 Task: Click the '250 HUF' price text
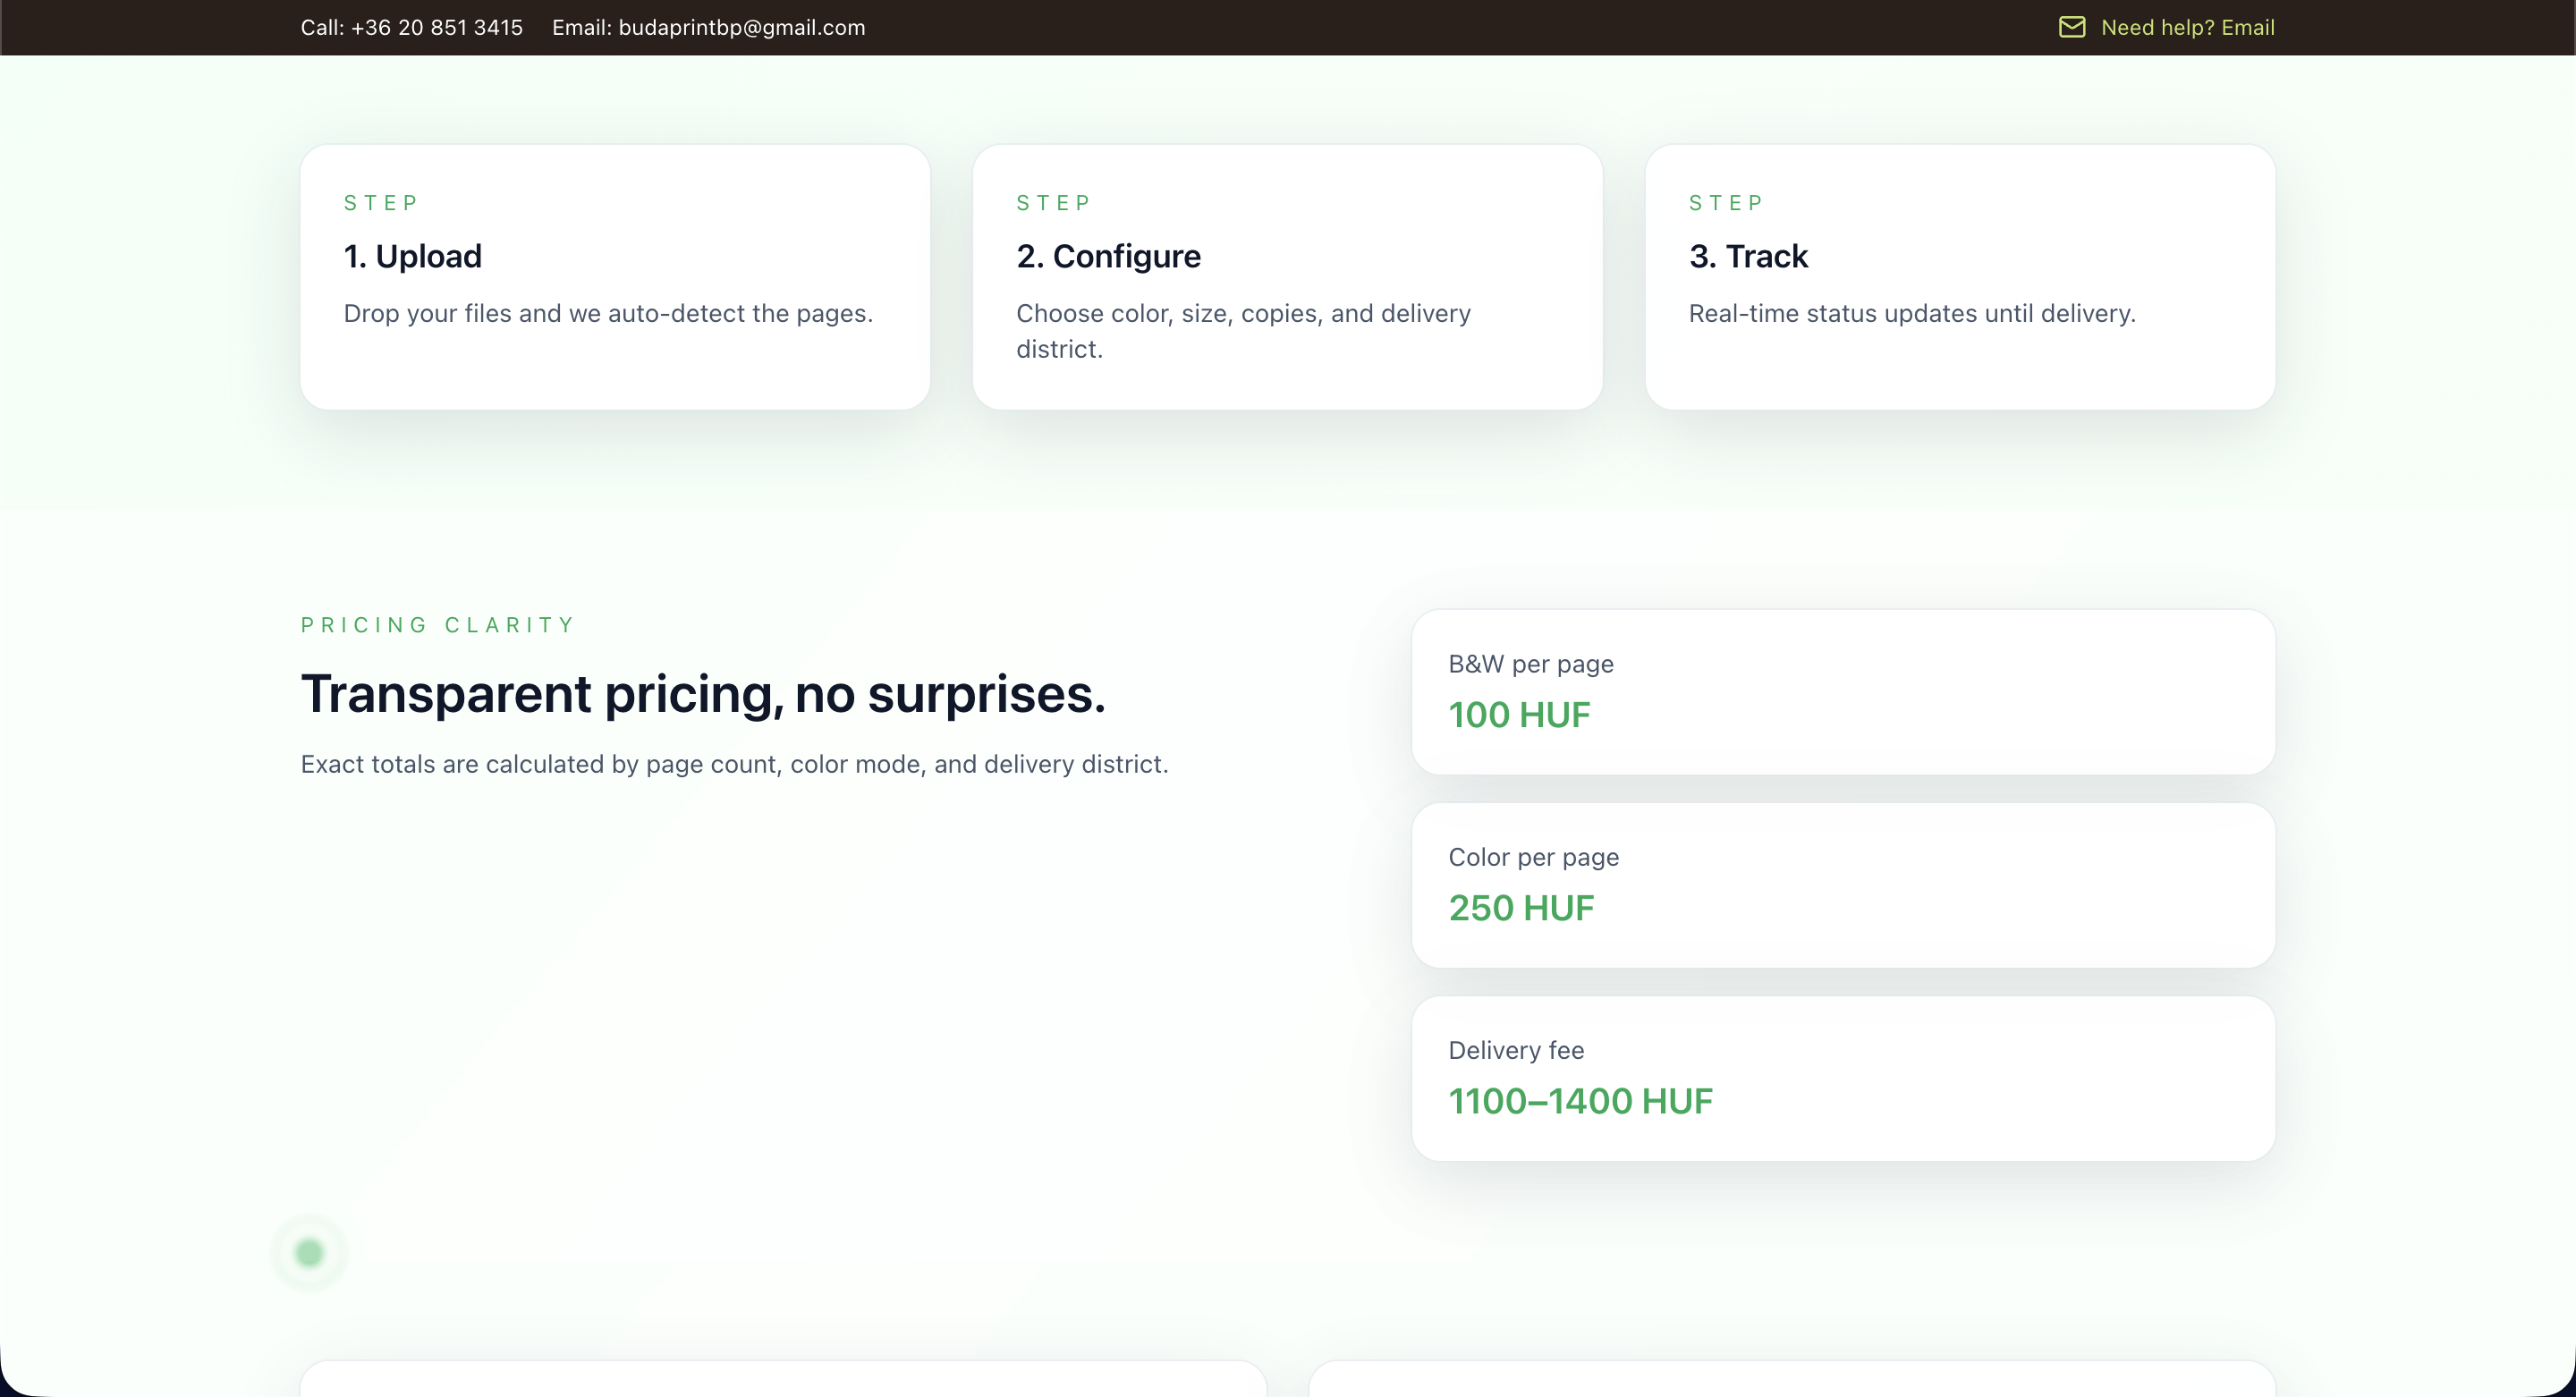[x=1520, y=908]
